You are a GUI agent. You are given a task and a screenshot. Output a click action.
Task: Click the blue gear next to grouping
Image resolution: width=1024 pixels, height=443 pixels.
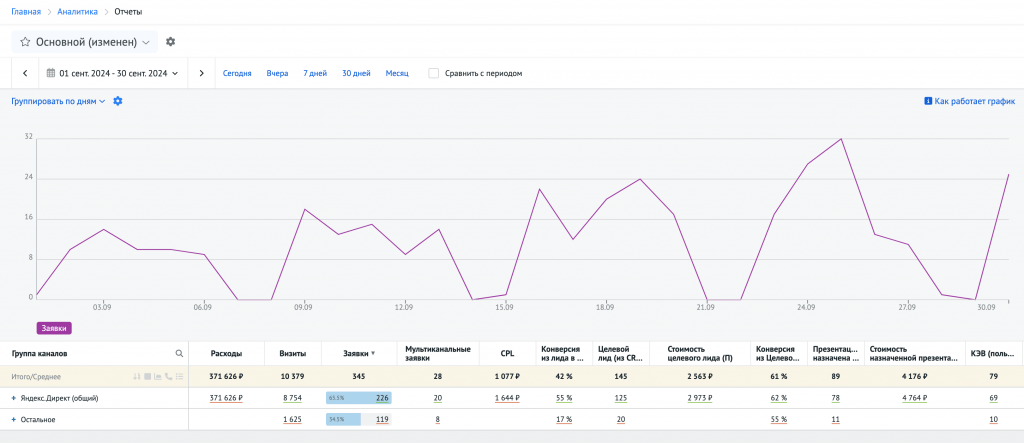pos(118,101)
